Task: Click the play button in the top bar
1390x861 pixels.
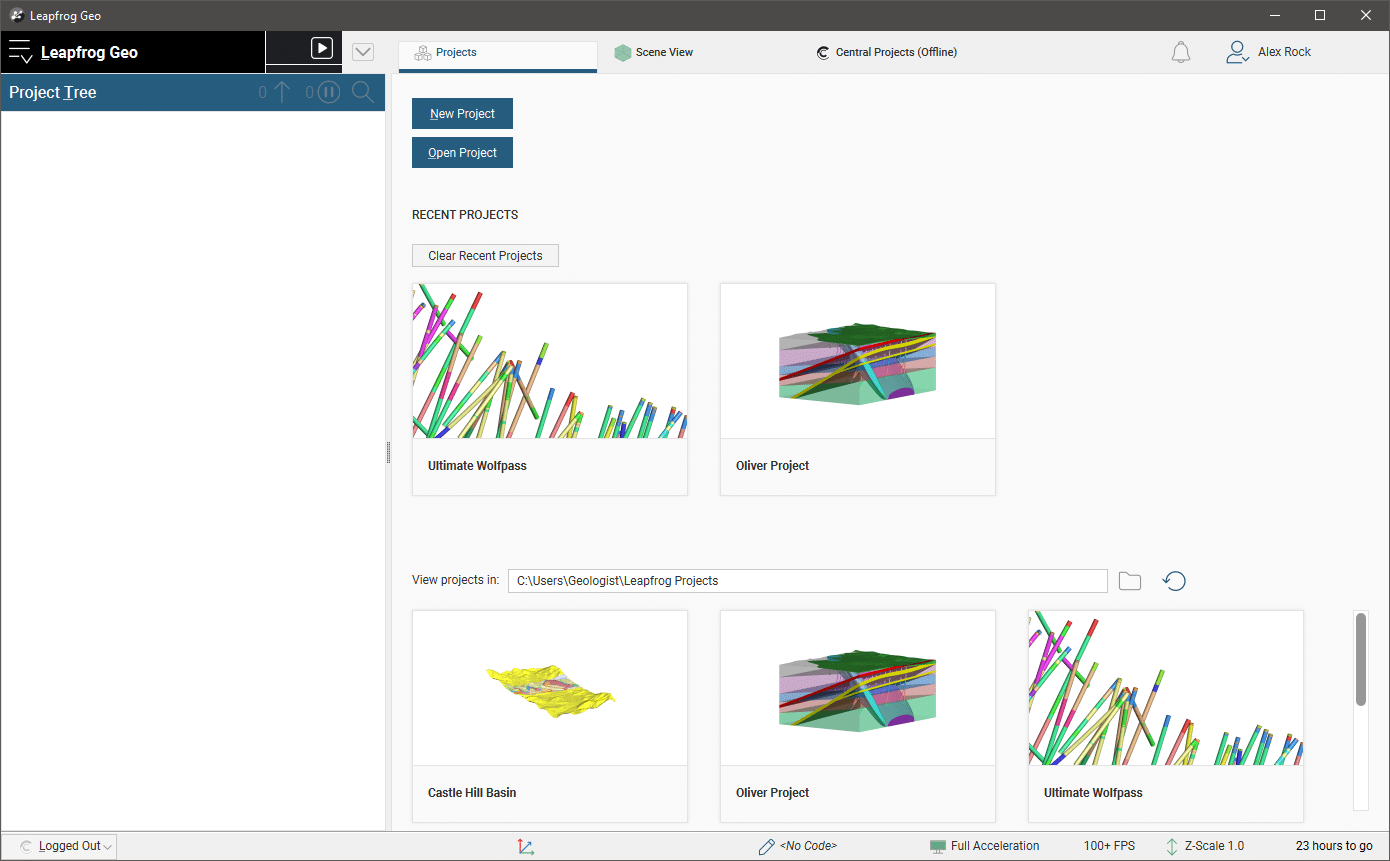Action: click(x=321, y=48)
